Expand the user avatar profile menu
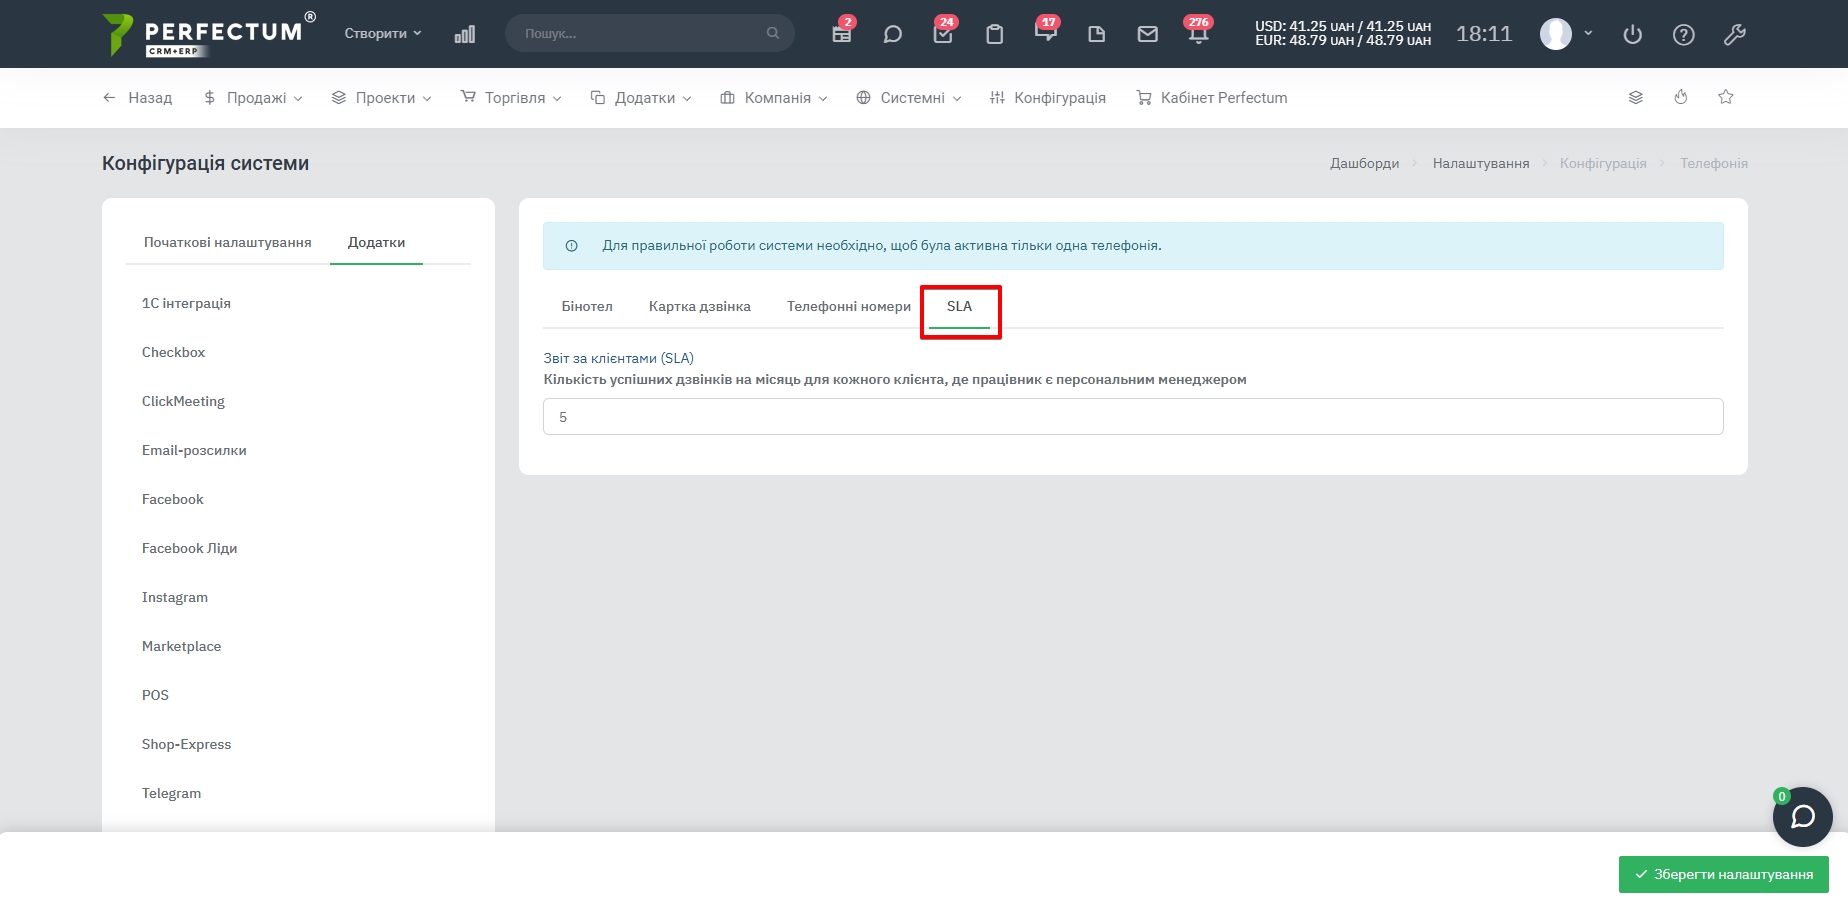This screenshot has width=1848, height=910. pos(1565,34)
